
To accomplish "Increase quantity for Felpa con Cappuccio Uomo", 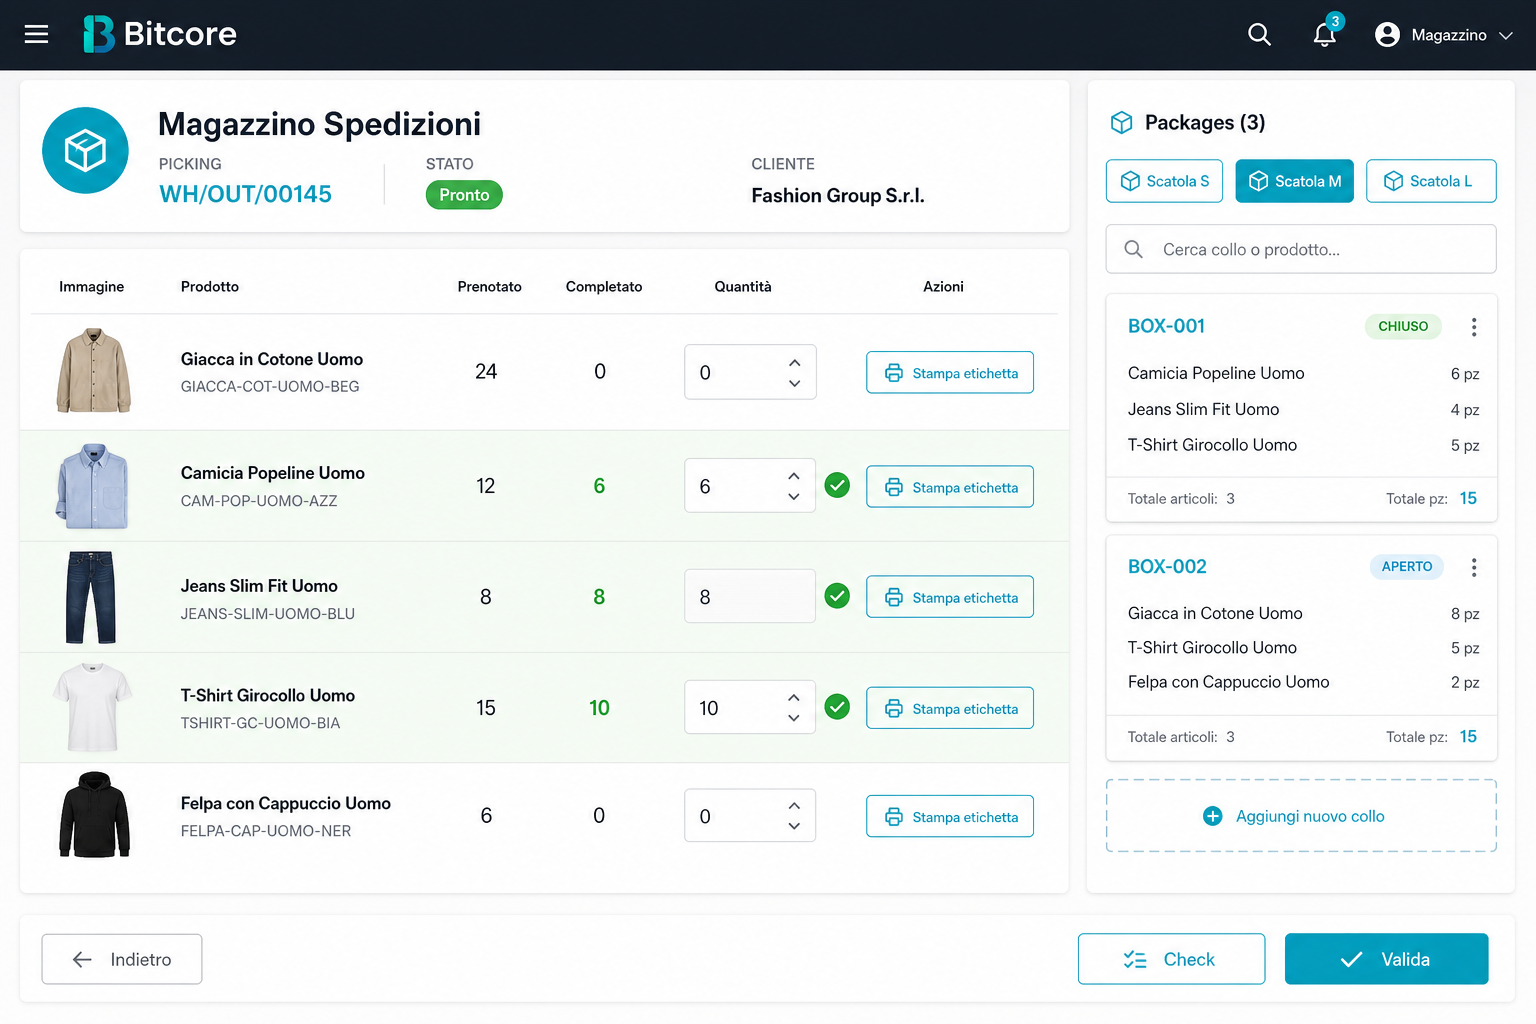I will coord(794,806).
